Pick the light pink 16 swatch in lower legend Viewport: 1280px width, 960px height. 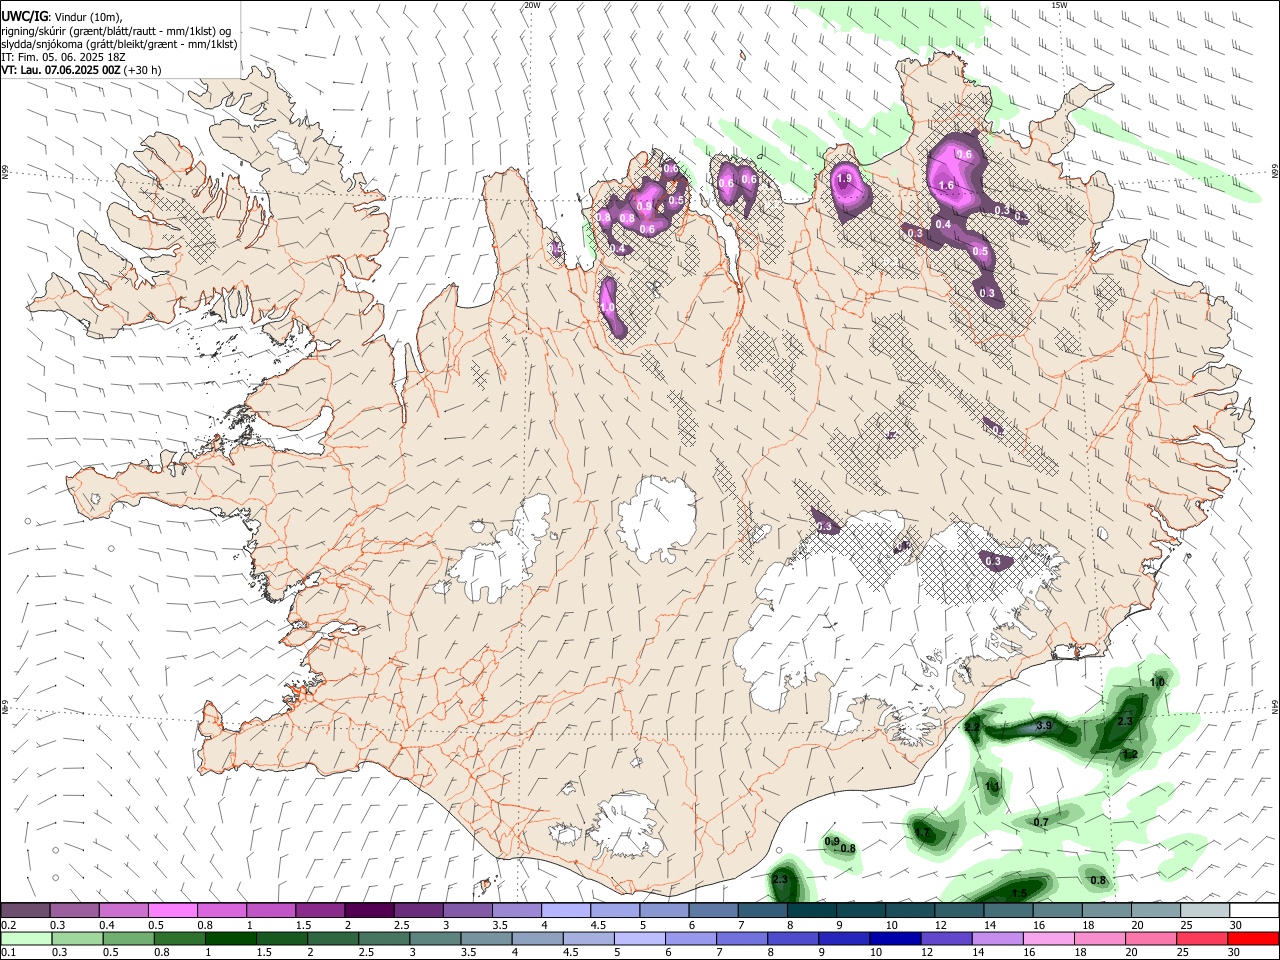1048,938
